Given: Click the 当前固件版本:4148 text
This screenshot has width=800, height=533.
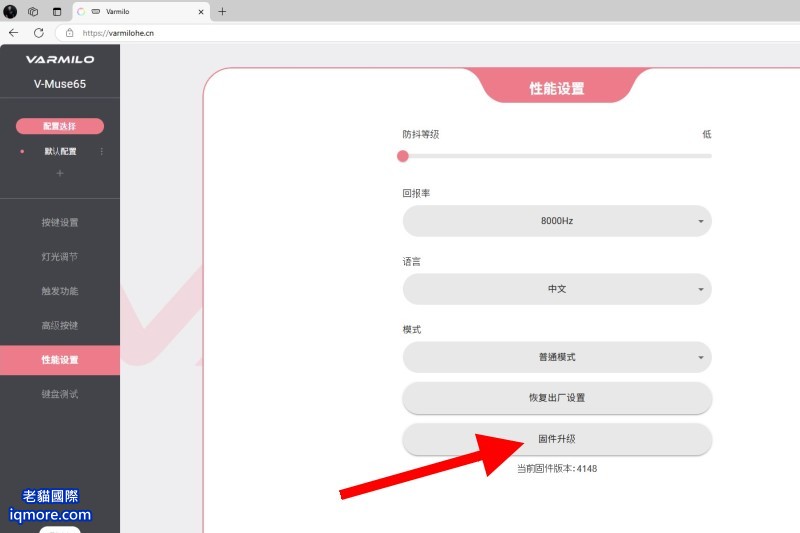Looking at the screenshot, I should [x=557, y=468].
